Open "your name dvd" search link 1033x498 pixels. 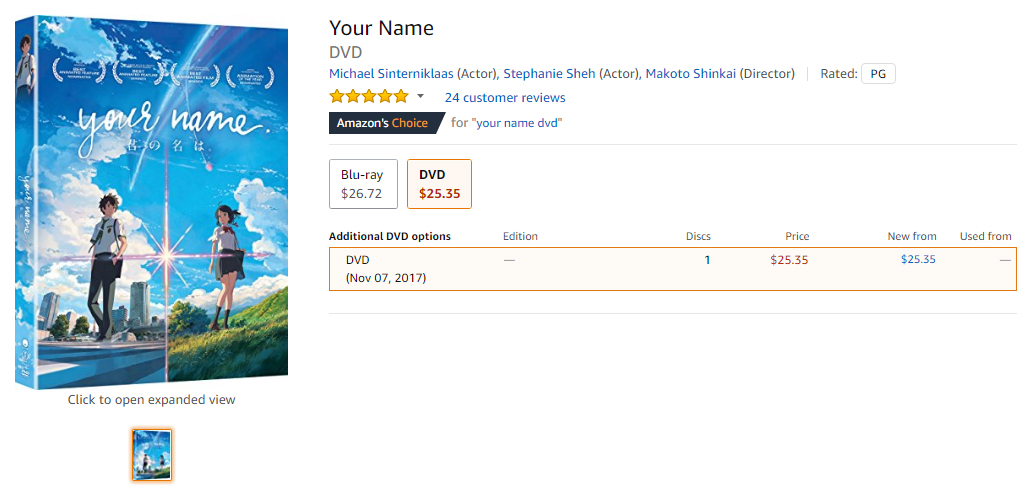point(517,123)
